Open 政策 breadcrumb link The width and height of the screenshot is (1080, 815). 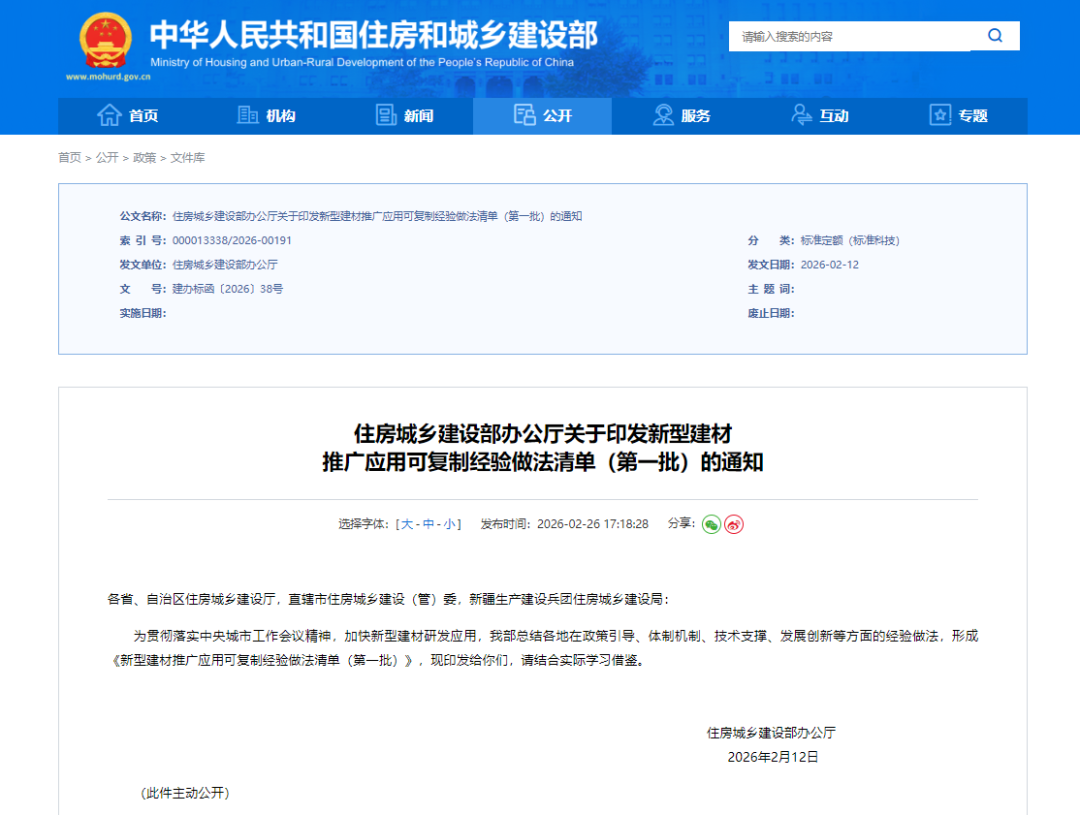click(145, 158)
